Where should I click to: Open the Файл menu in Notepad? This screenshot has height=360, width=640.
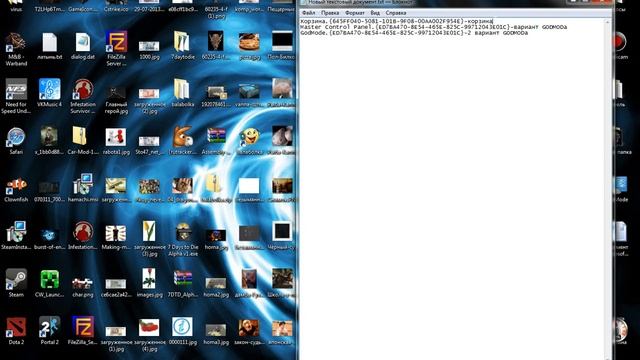[x=308, y=13]
